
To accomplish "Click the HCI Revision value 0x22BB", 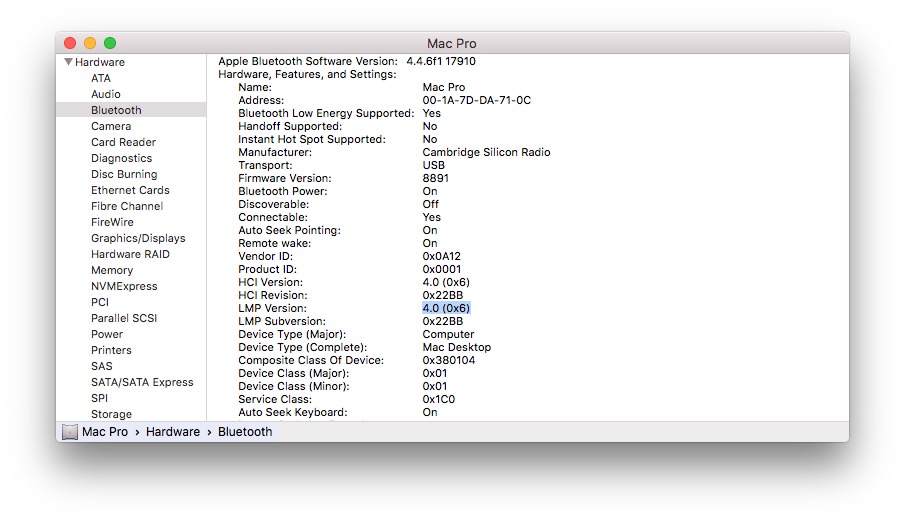I will pos(443,295).
